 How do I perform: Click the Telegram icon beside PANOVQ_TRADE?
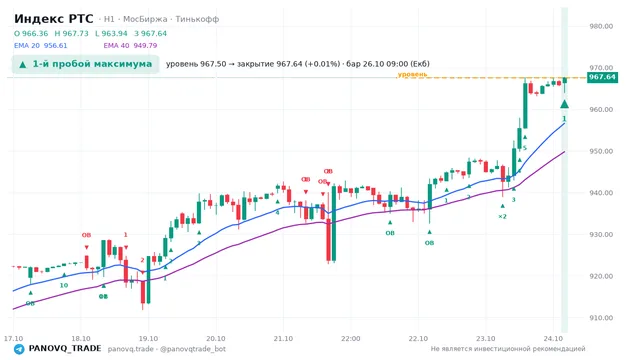pyautogui.click(x=19, y=349)
